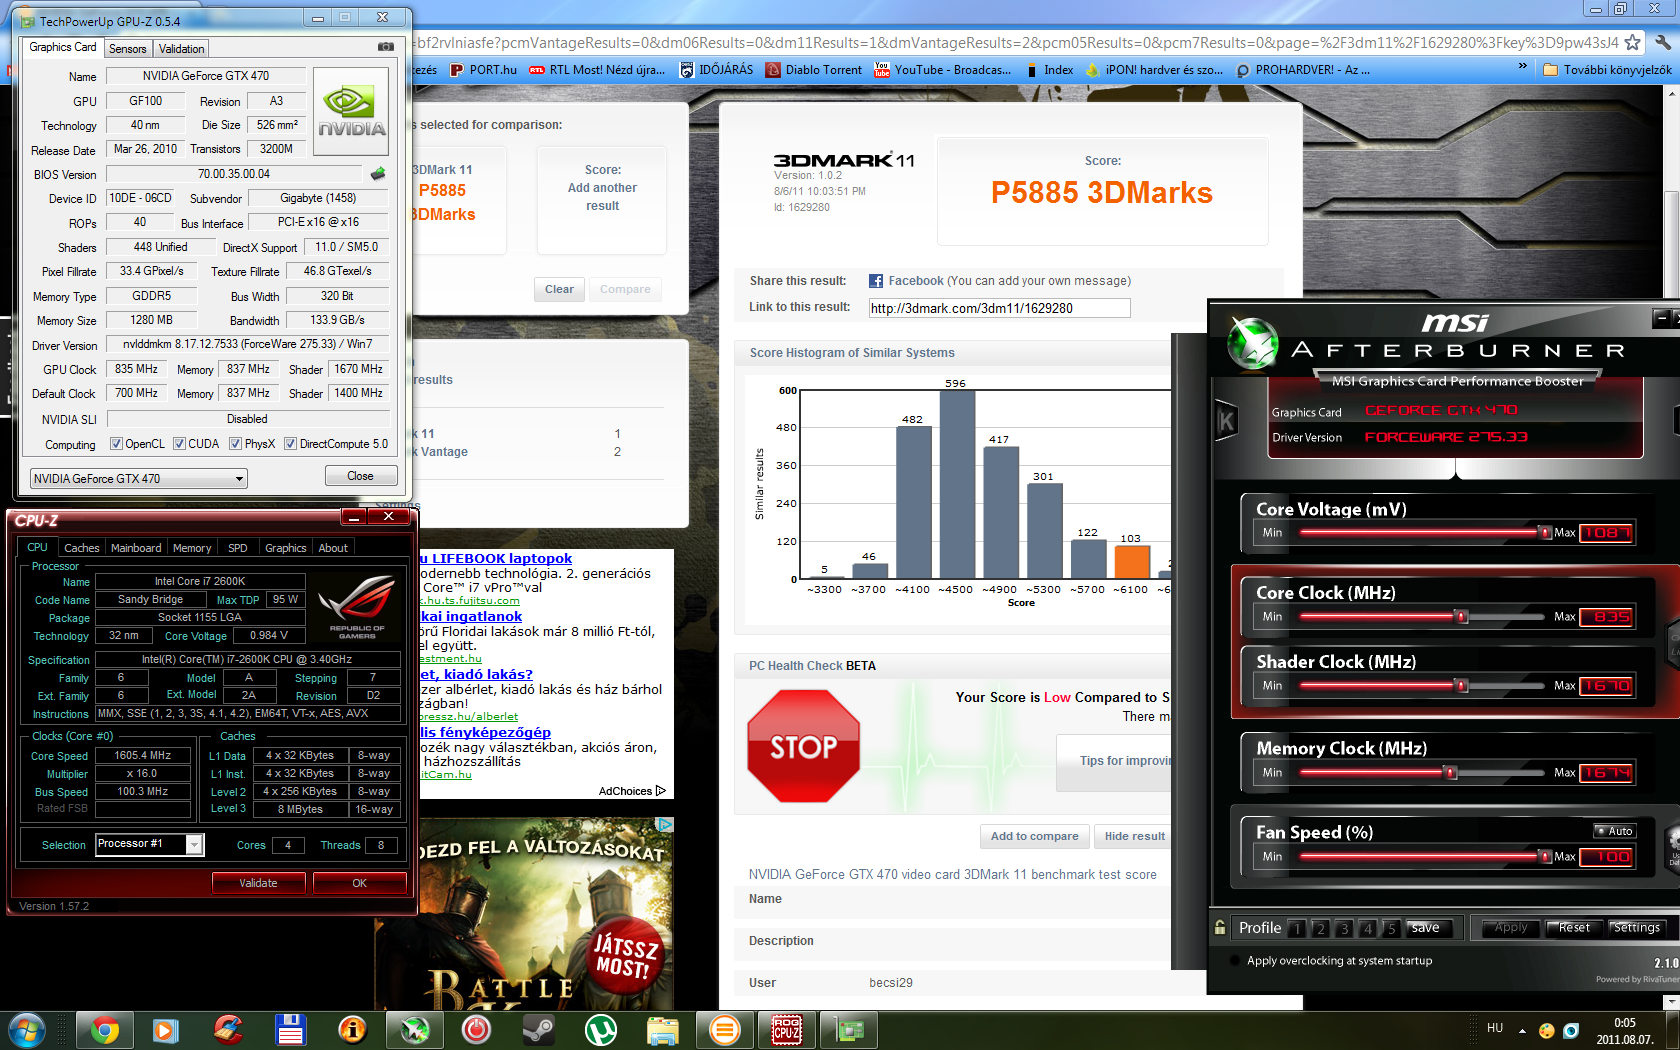The width and height of the screenshot is (1680, 1050).
Task: Share result via Facebook icon
Action: click(876, 281)
